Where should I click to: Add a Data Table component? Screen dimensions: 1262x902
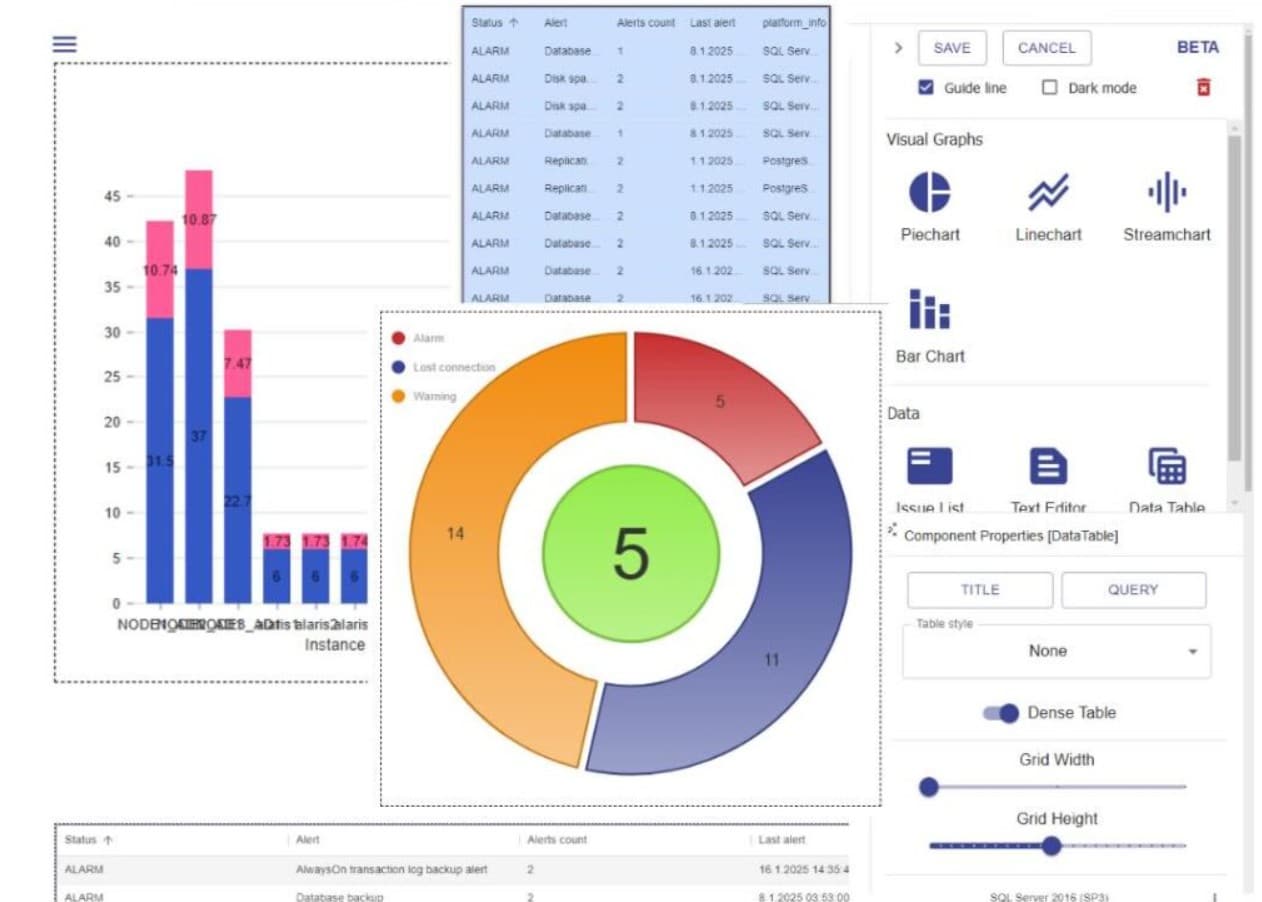tap(1166, 467)
